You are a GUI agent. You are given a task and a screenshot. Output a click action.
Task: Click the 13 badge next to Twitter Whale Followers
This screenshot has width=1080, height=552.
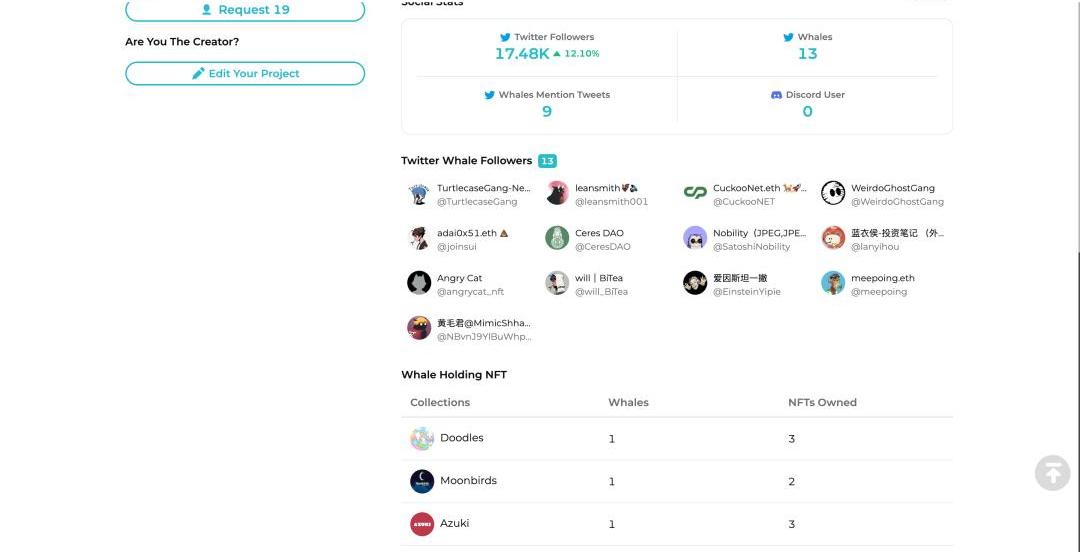click(x=548, y=161)
